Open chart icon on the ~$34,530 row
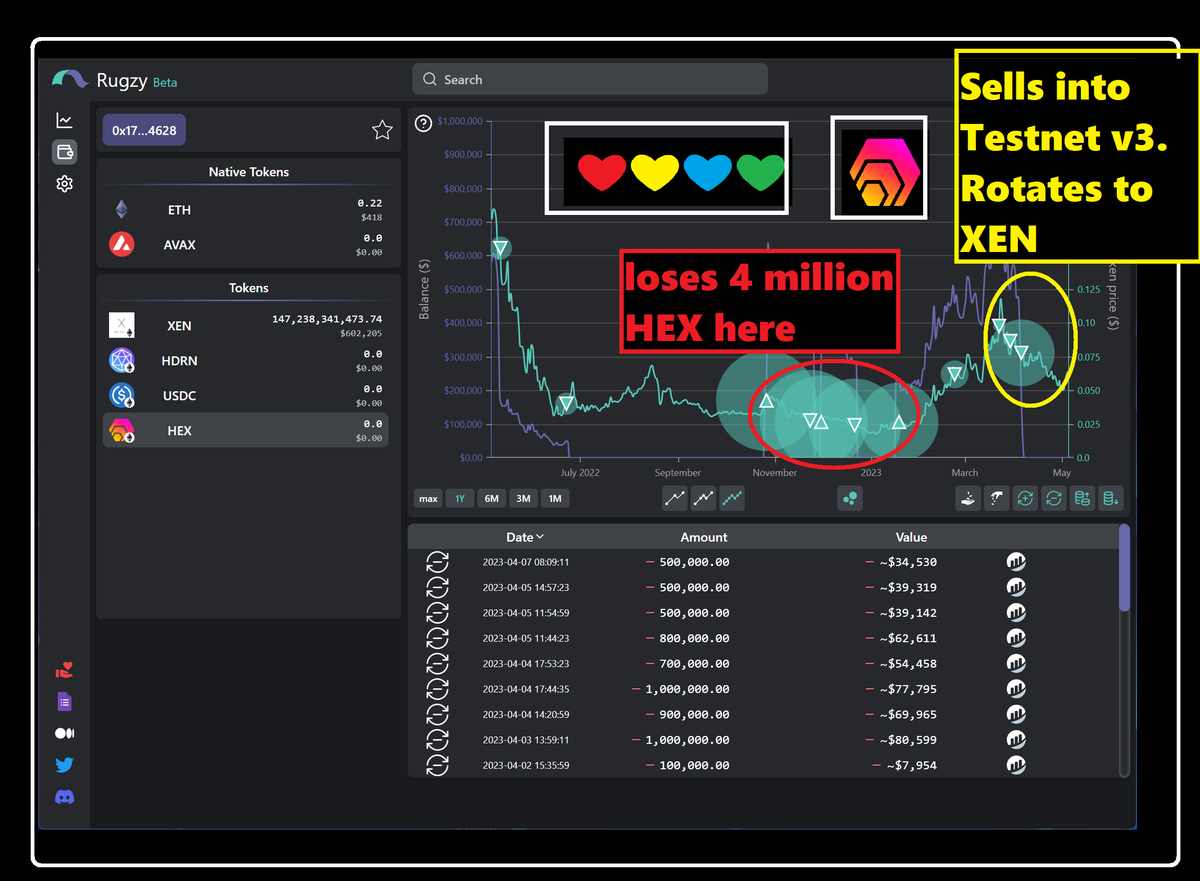Viewport: 1200px width, 881px height. point(1016,562)
